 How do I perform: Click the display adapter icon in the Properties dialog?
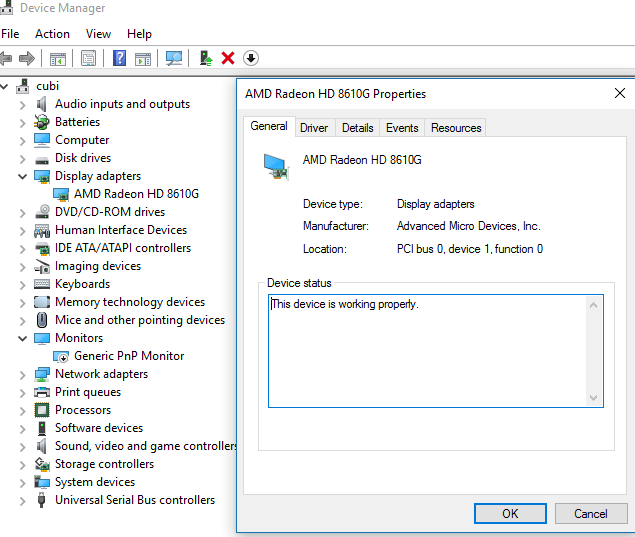click(x=276, y=166)
